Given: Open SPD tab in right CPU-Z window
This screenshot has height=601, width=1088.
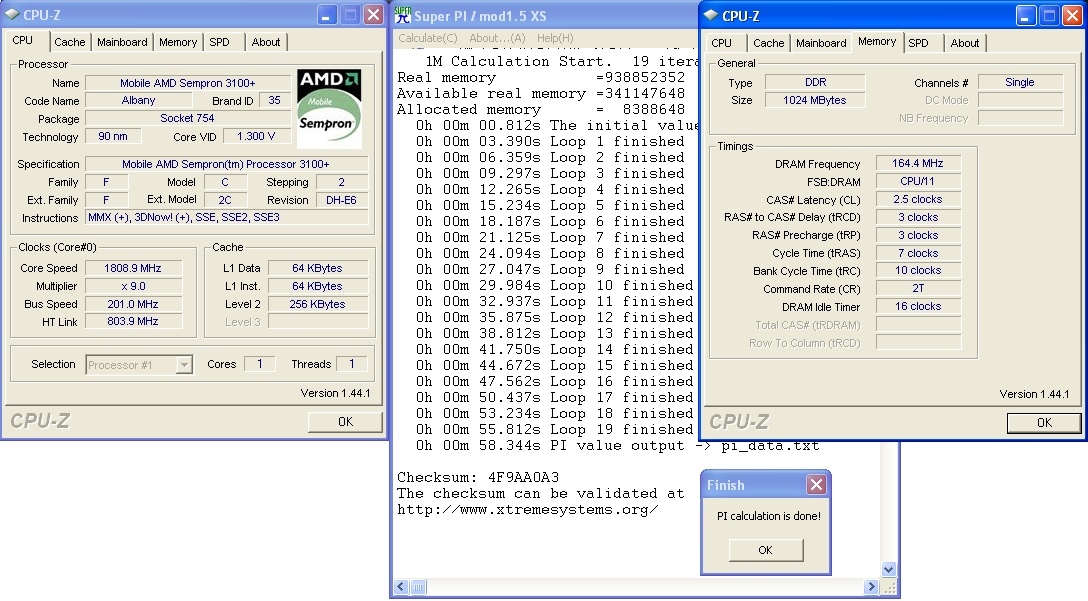Looking at the screenshot, I should (919, 43).
